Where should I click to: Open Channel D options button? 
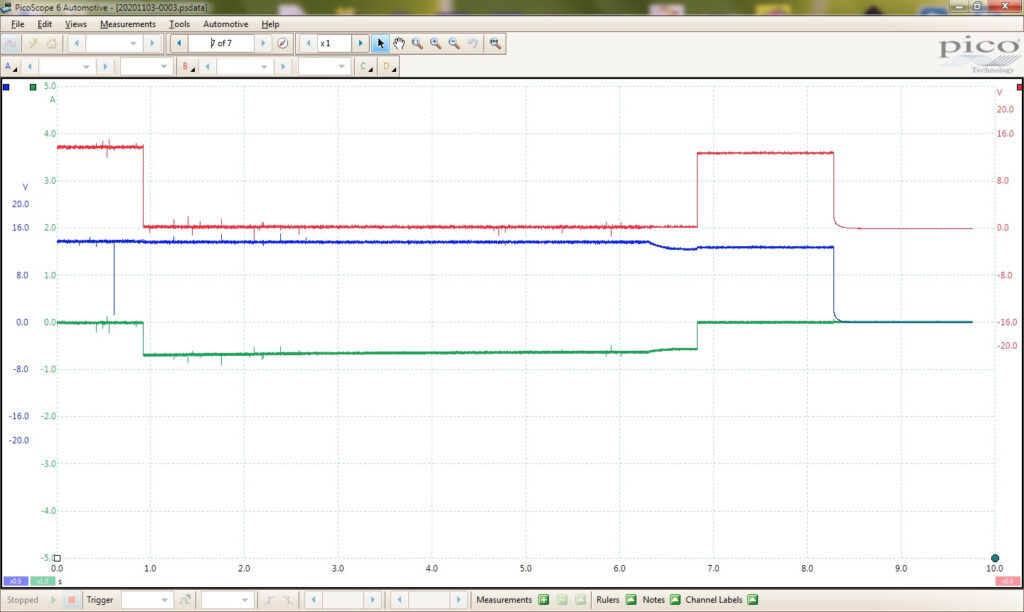click(x=389, y=67)
